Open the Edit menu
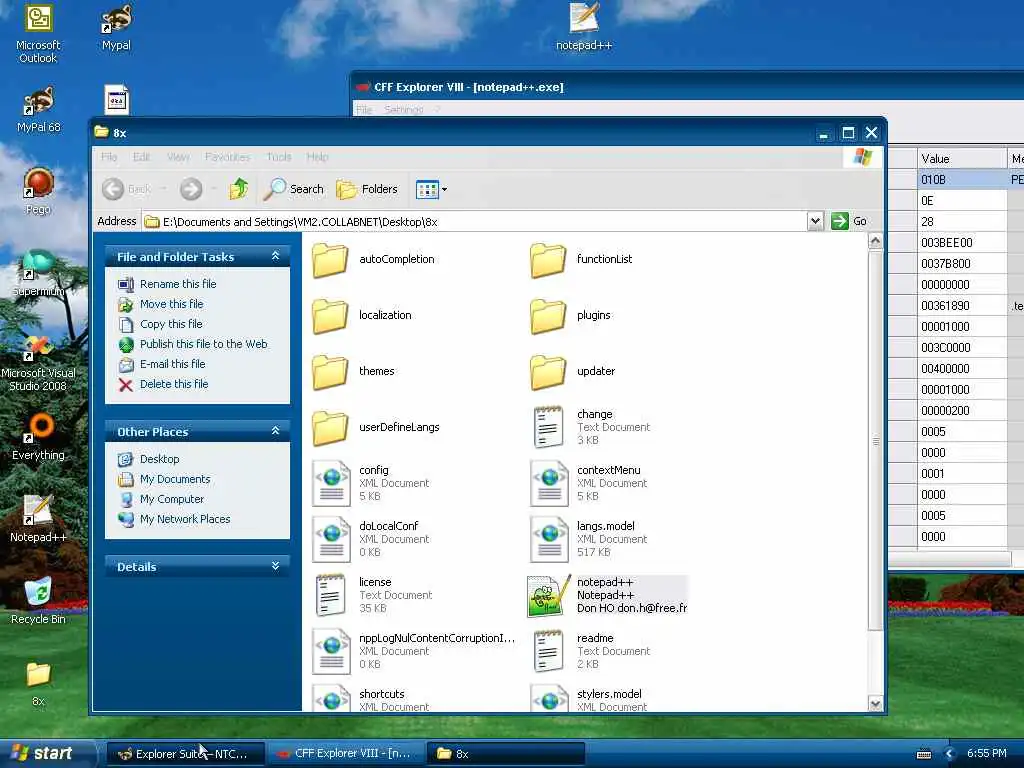 (141, 157)
